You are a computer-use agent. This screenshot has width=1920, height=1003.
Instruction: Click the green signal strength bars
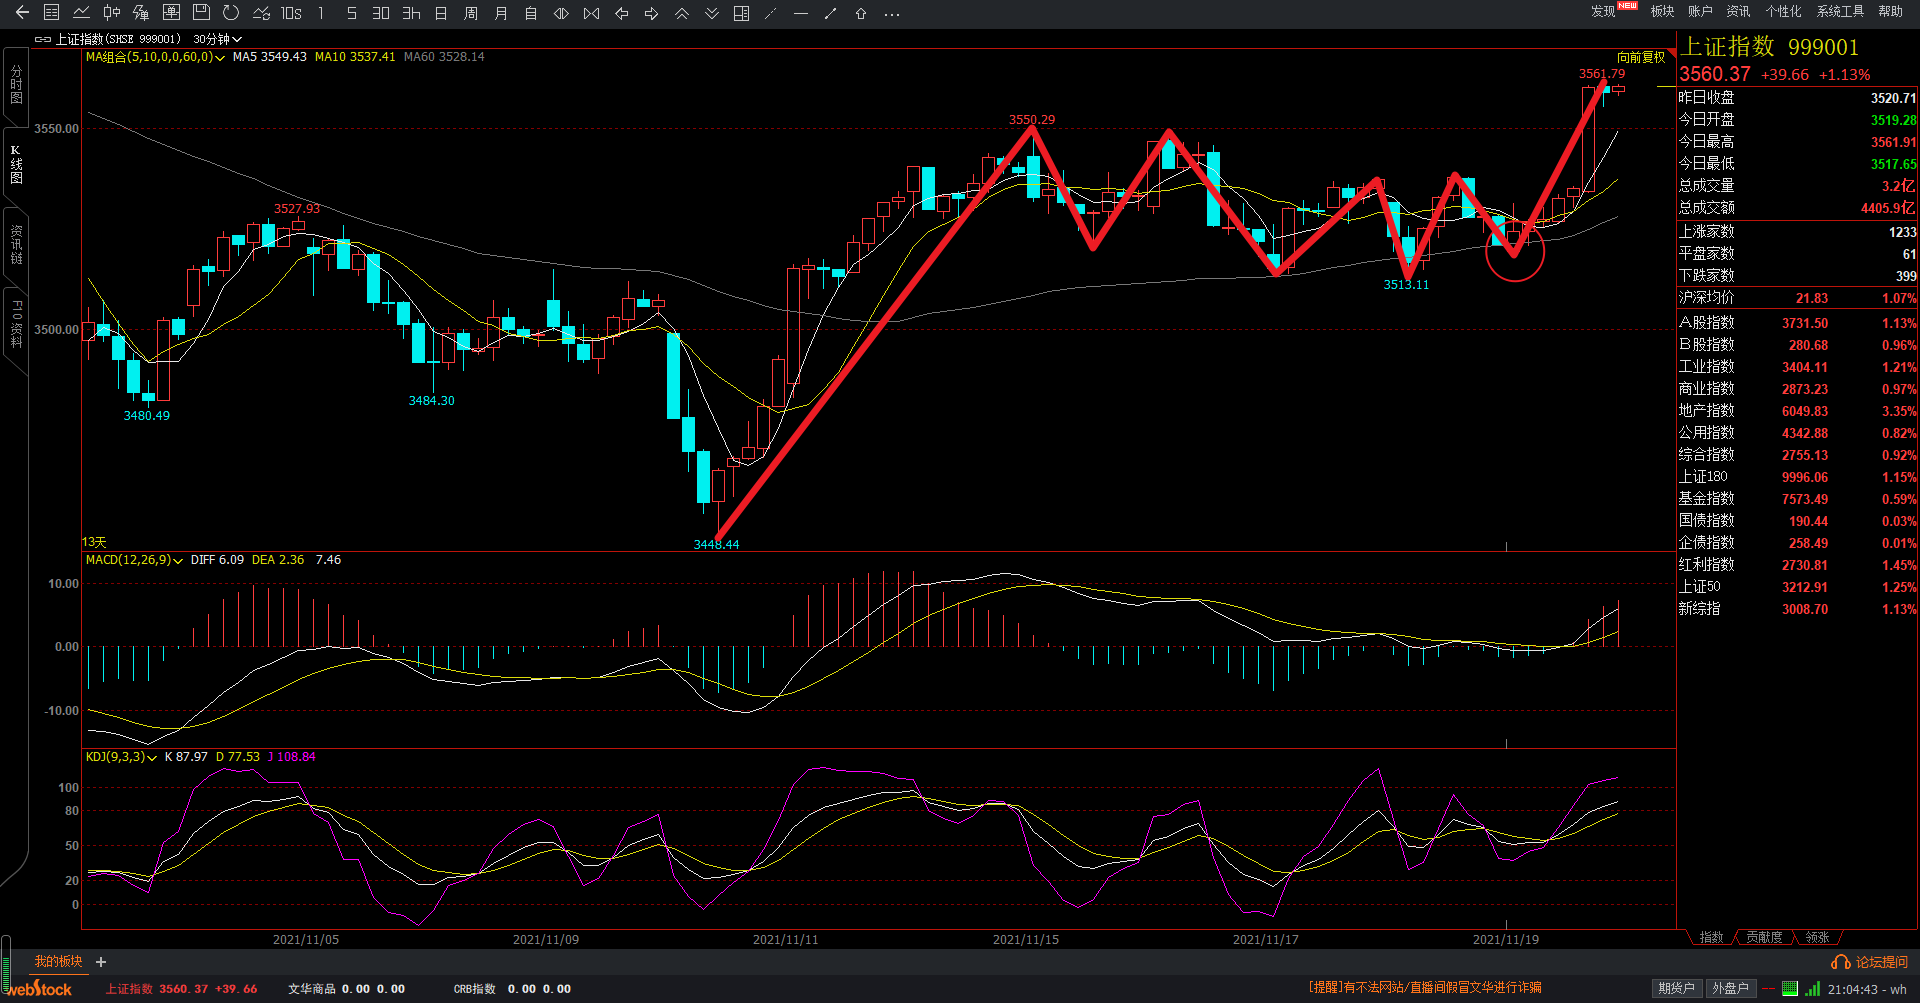tap(1812, 988)
